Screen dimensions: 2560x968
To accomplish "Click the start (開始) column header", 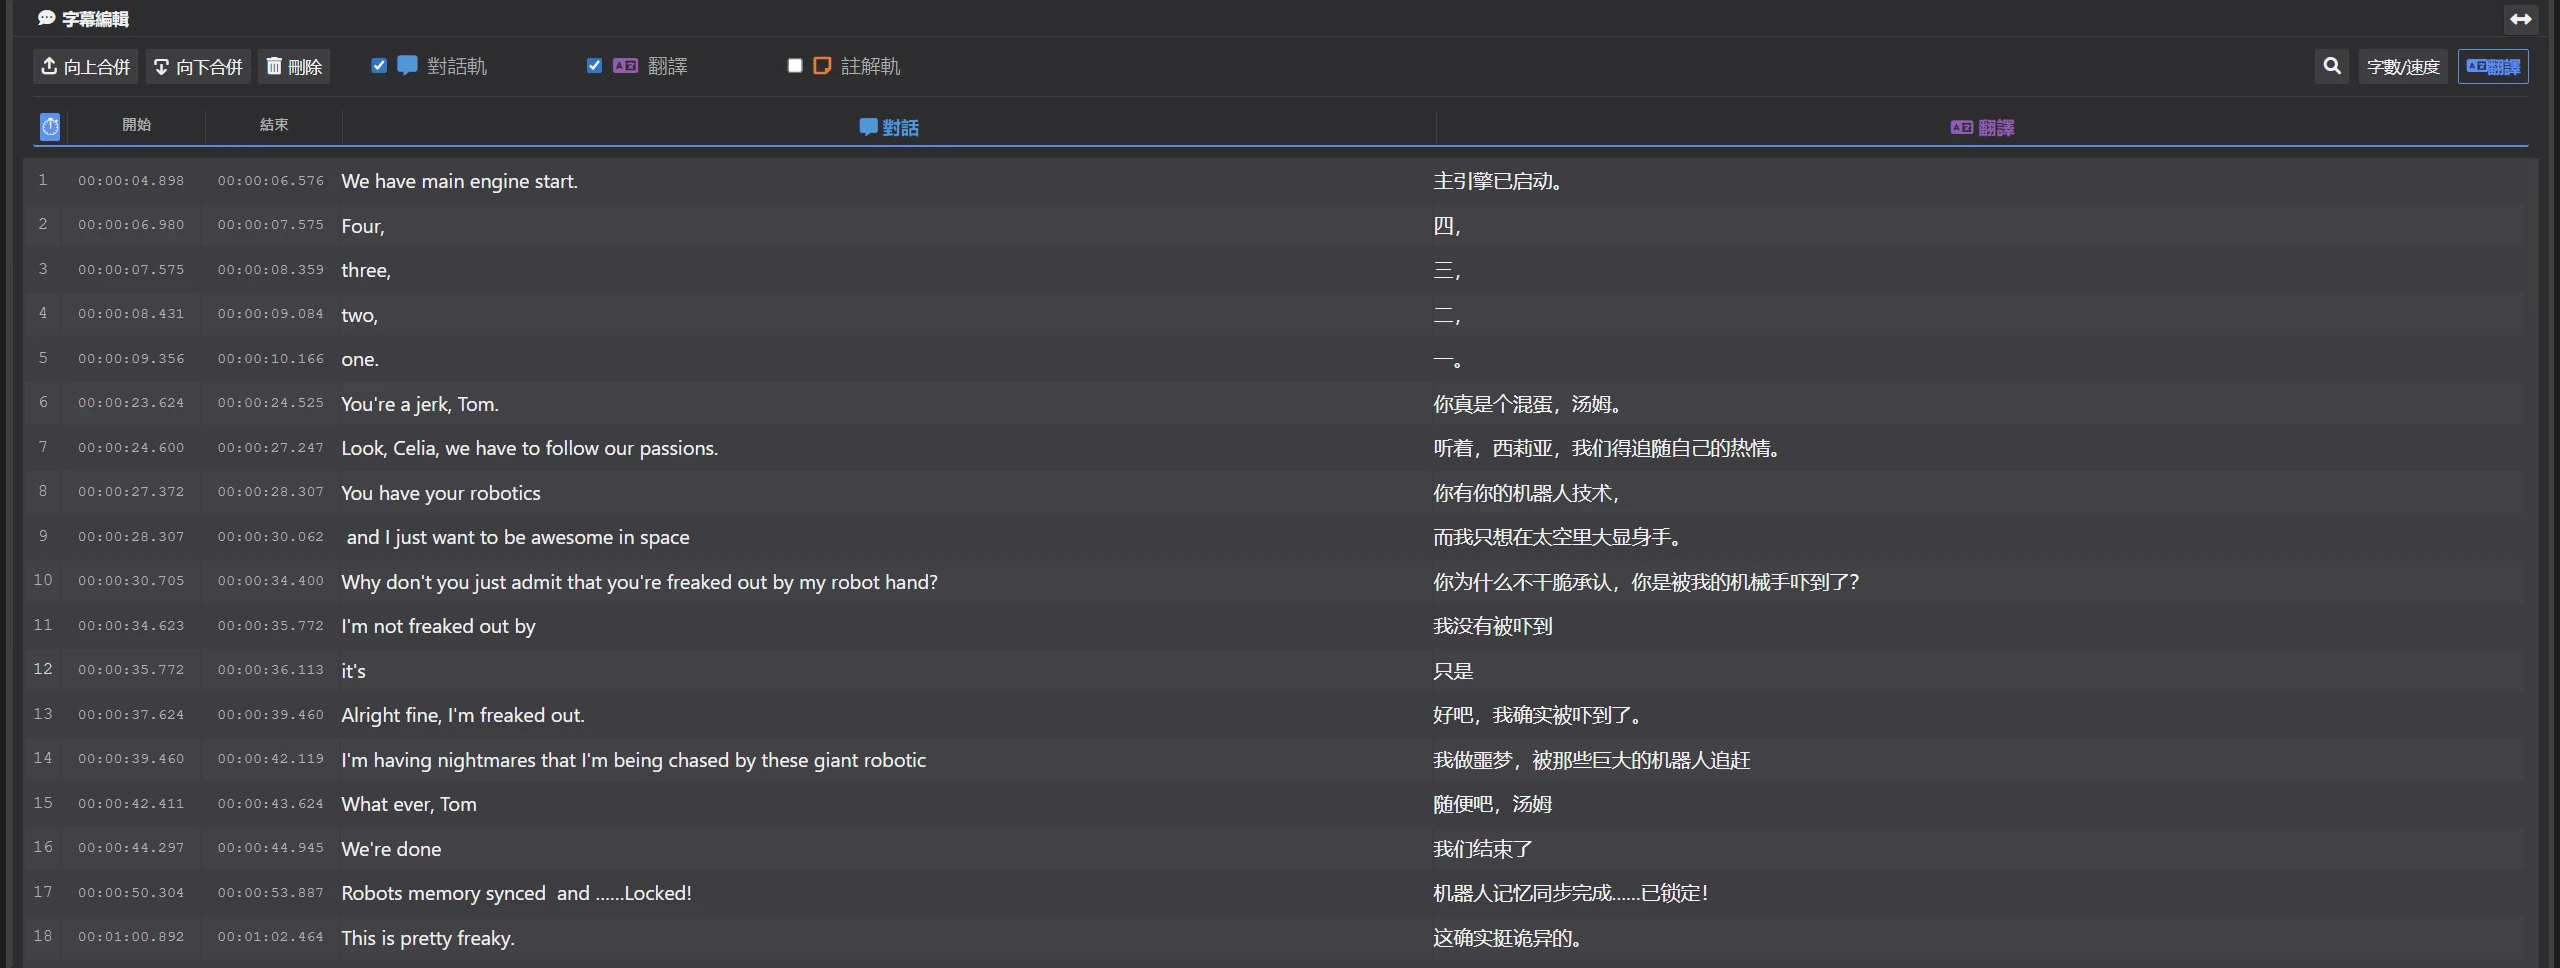I will tap(136, 125).
